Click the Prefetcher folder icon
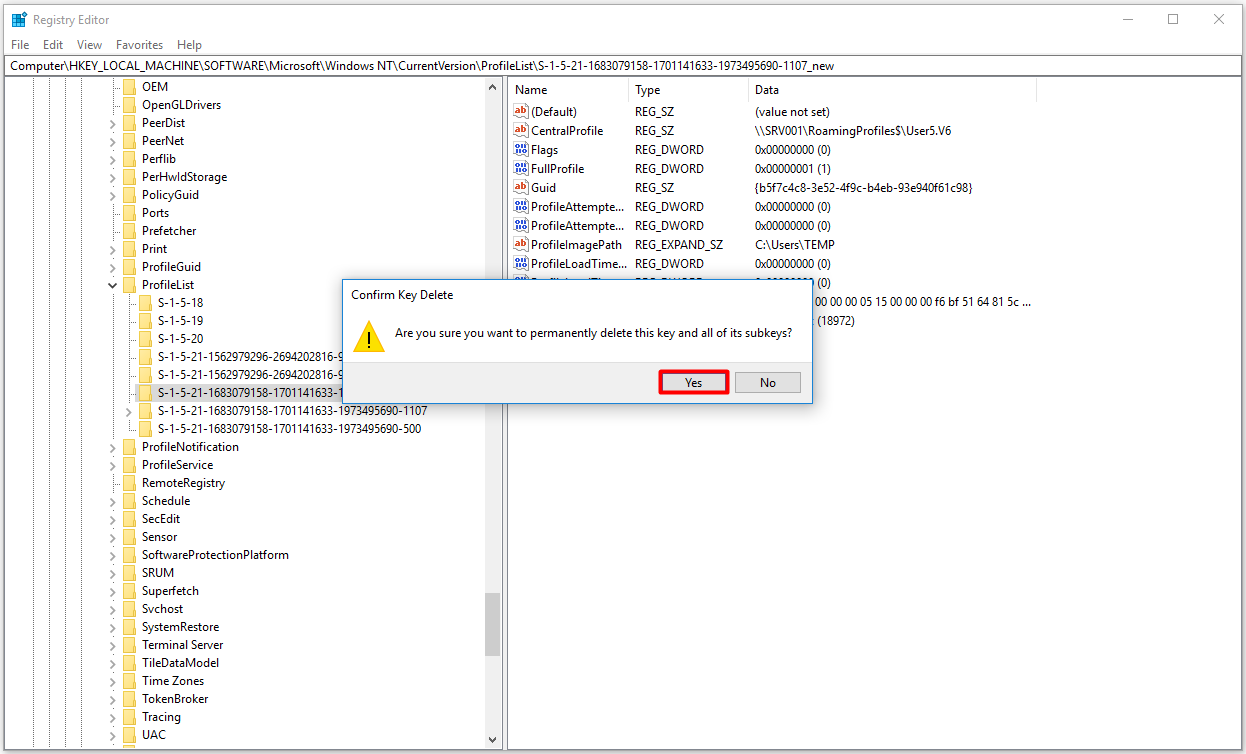The height and width of the screenshot is (754, 1246). click(129, 231)
